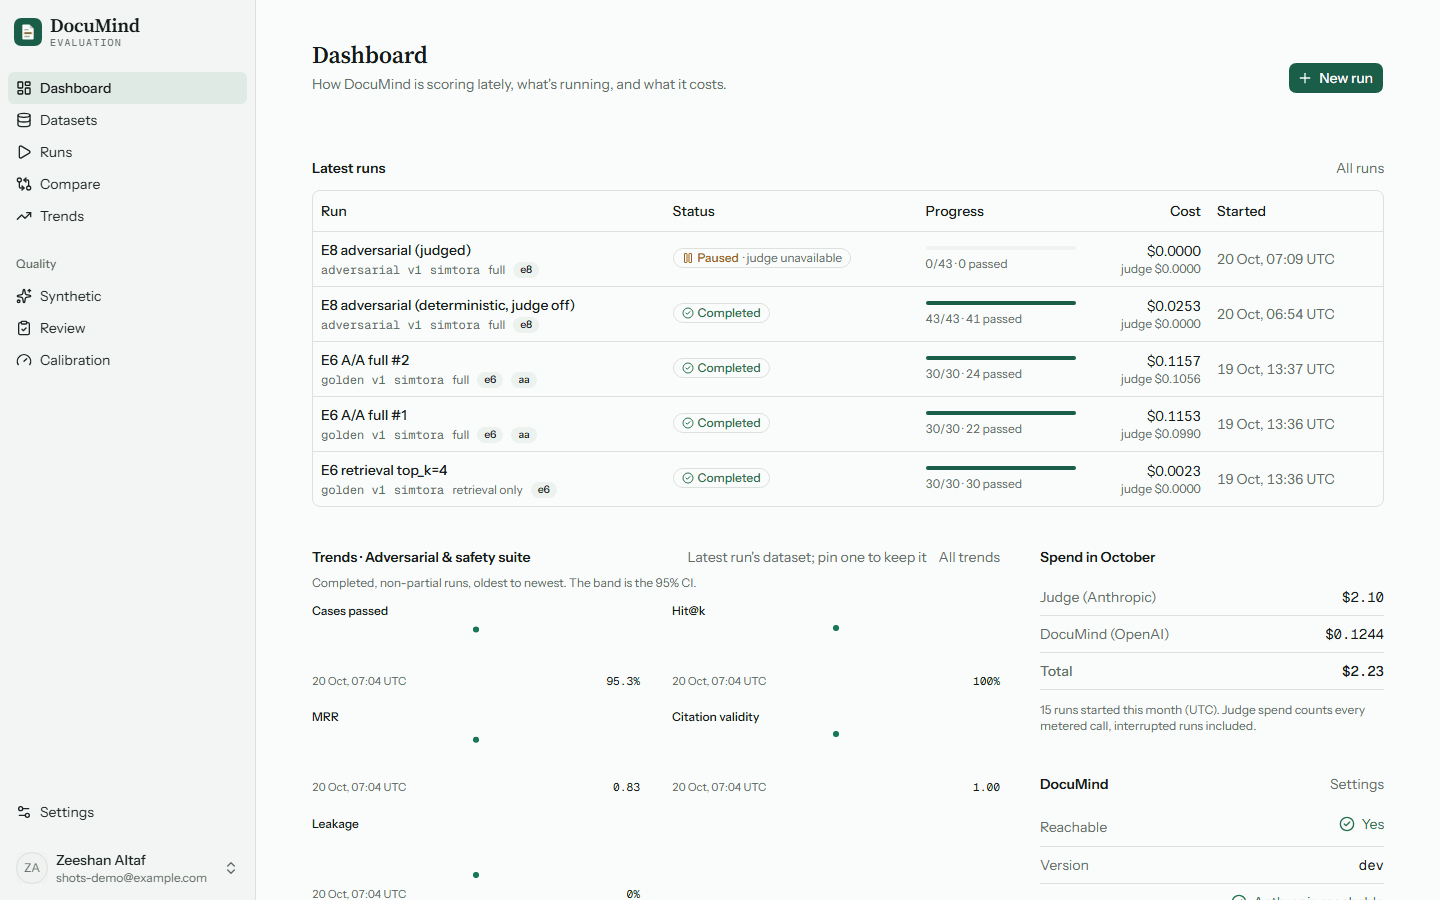This screenshot has width=1440, height=900.
Task: Click the "20 Oct, 07:09 UTC" start time
Action: tap(1276, 259)
